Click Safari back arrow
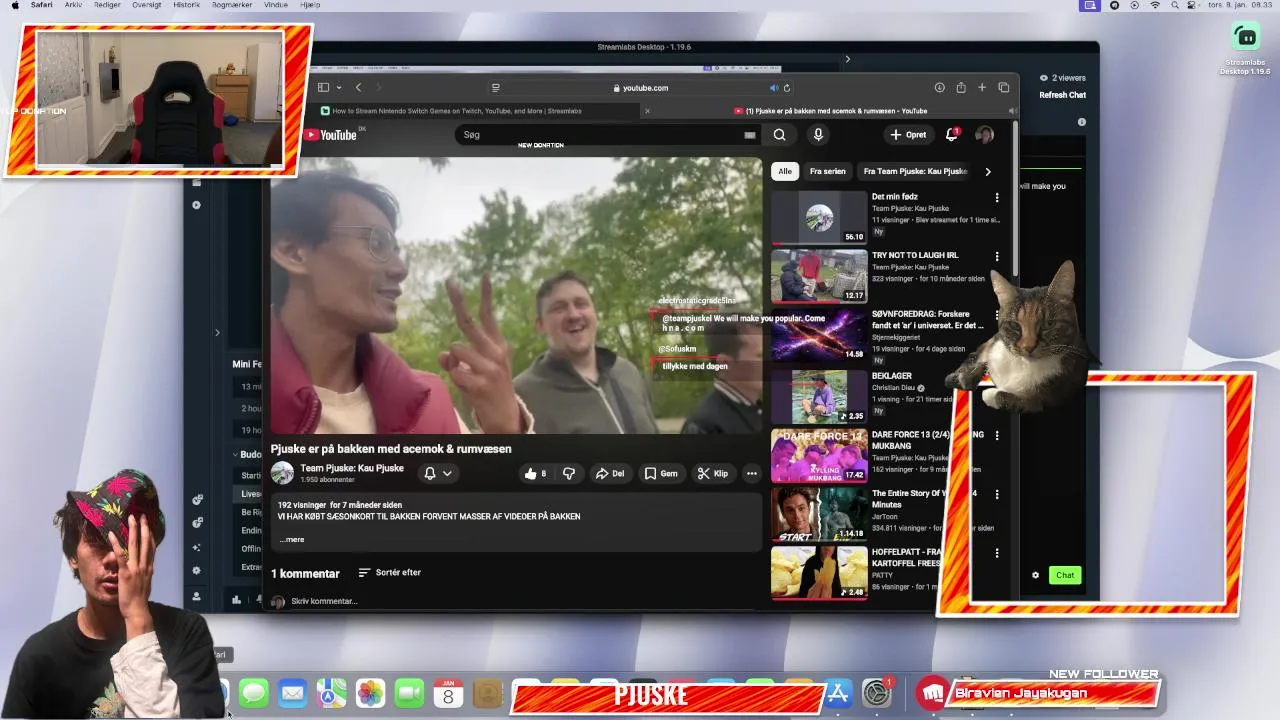This screenshot has width=1280, height=720. (358, 88)
